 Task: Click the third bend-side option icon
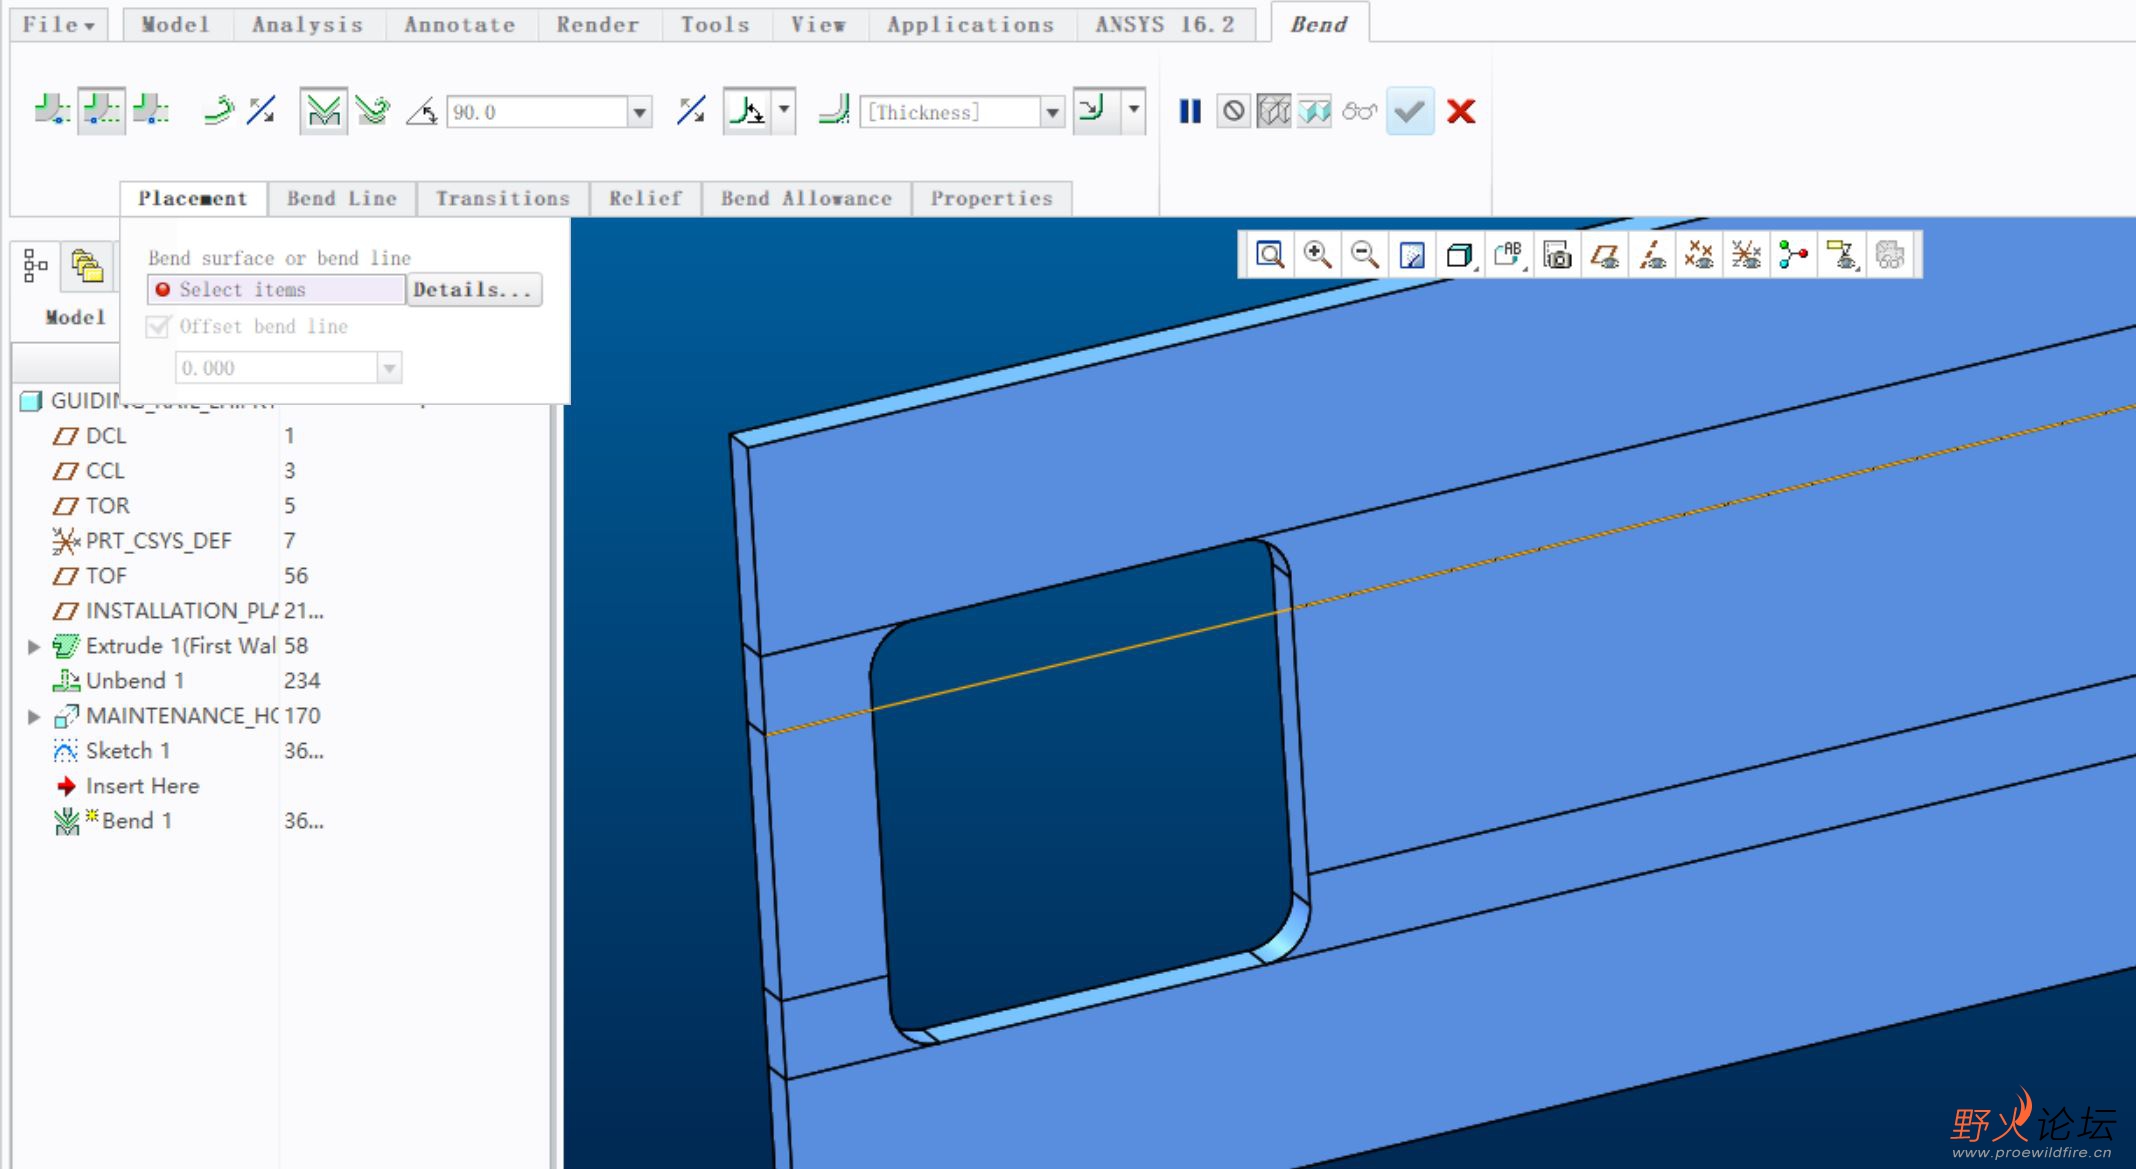(x=151, y=110)
